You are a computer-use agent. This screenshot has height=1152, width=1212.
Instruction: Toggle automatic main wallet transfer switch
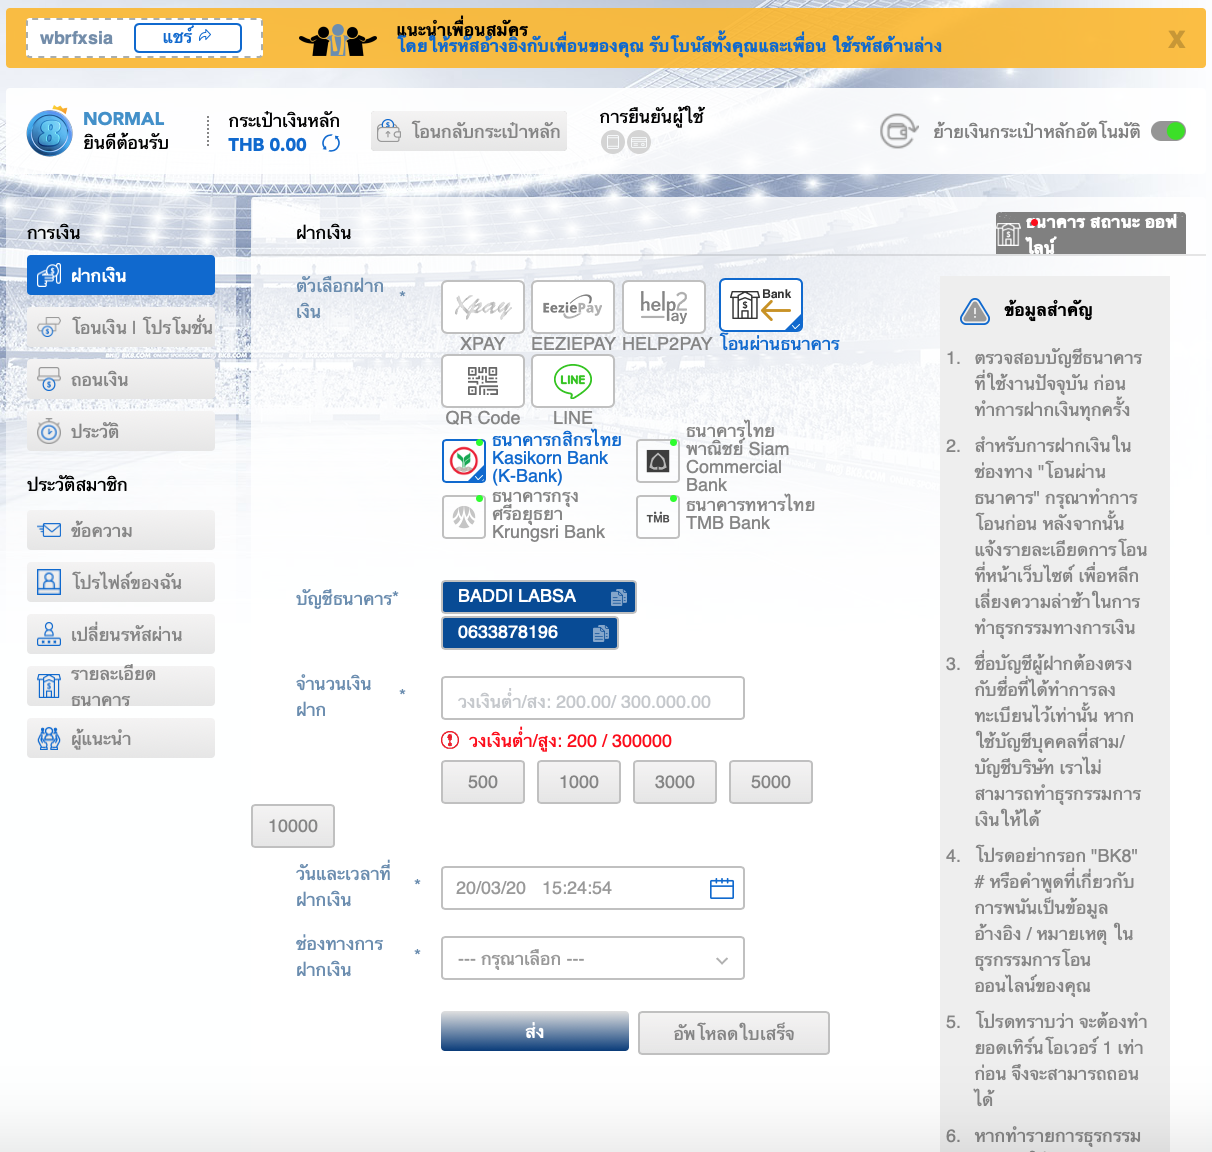click(1167, 131)
